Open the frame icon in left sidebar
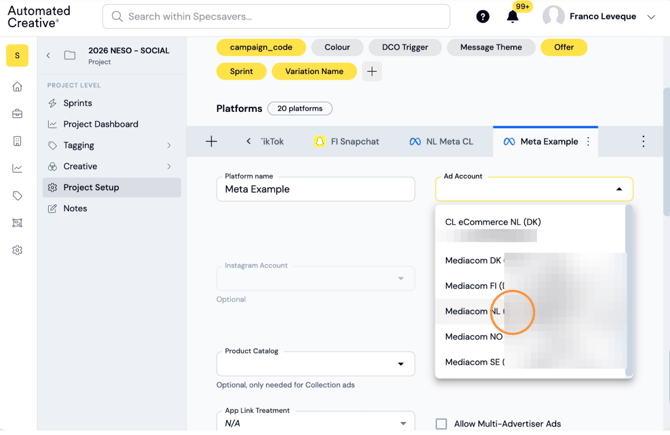Image resolution: width=670 pixels, height=435 pixels. point(17,223)
